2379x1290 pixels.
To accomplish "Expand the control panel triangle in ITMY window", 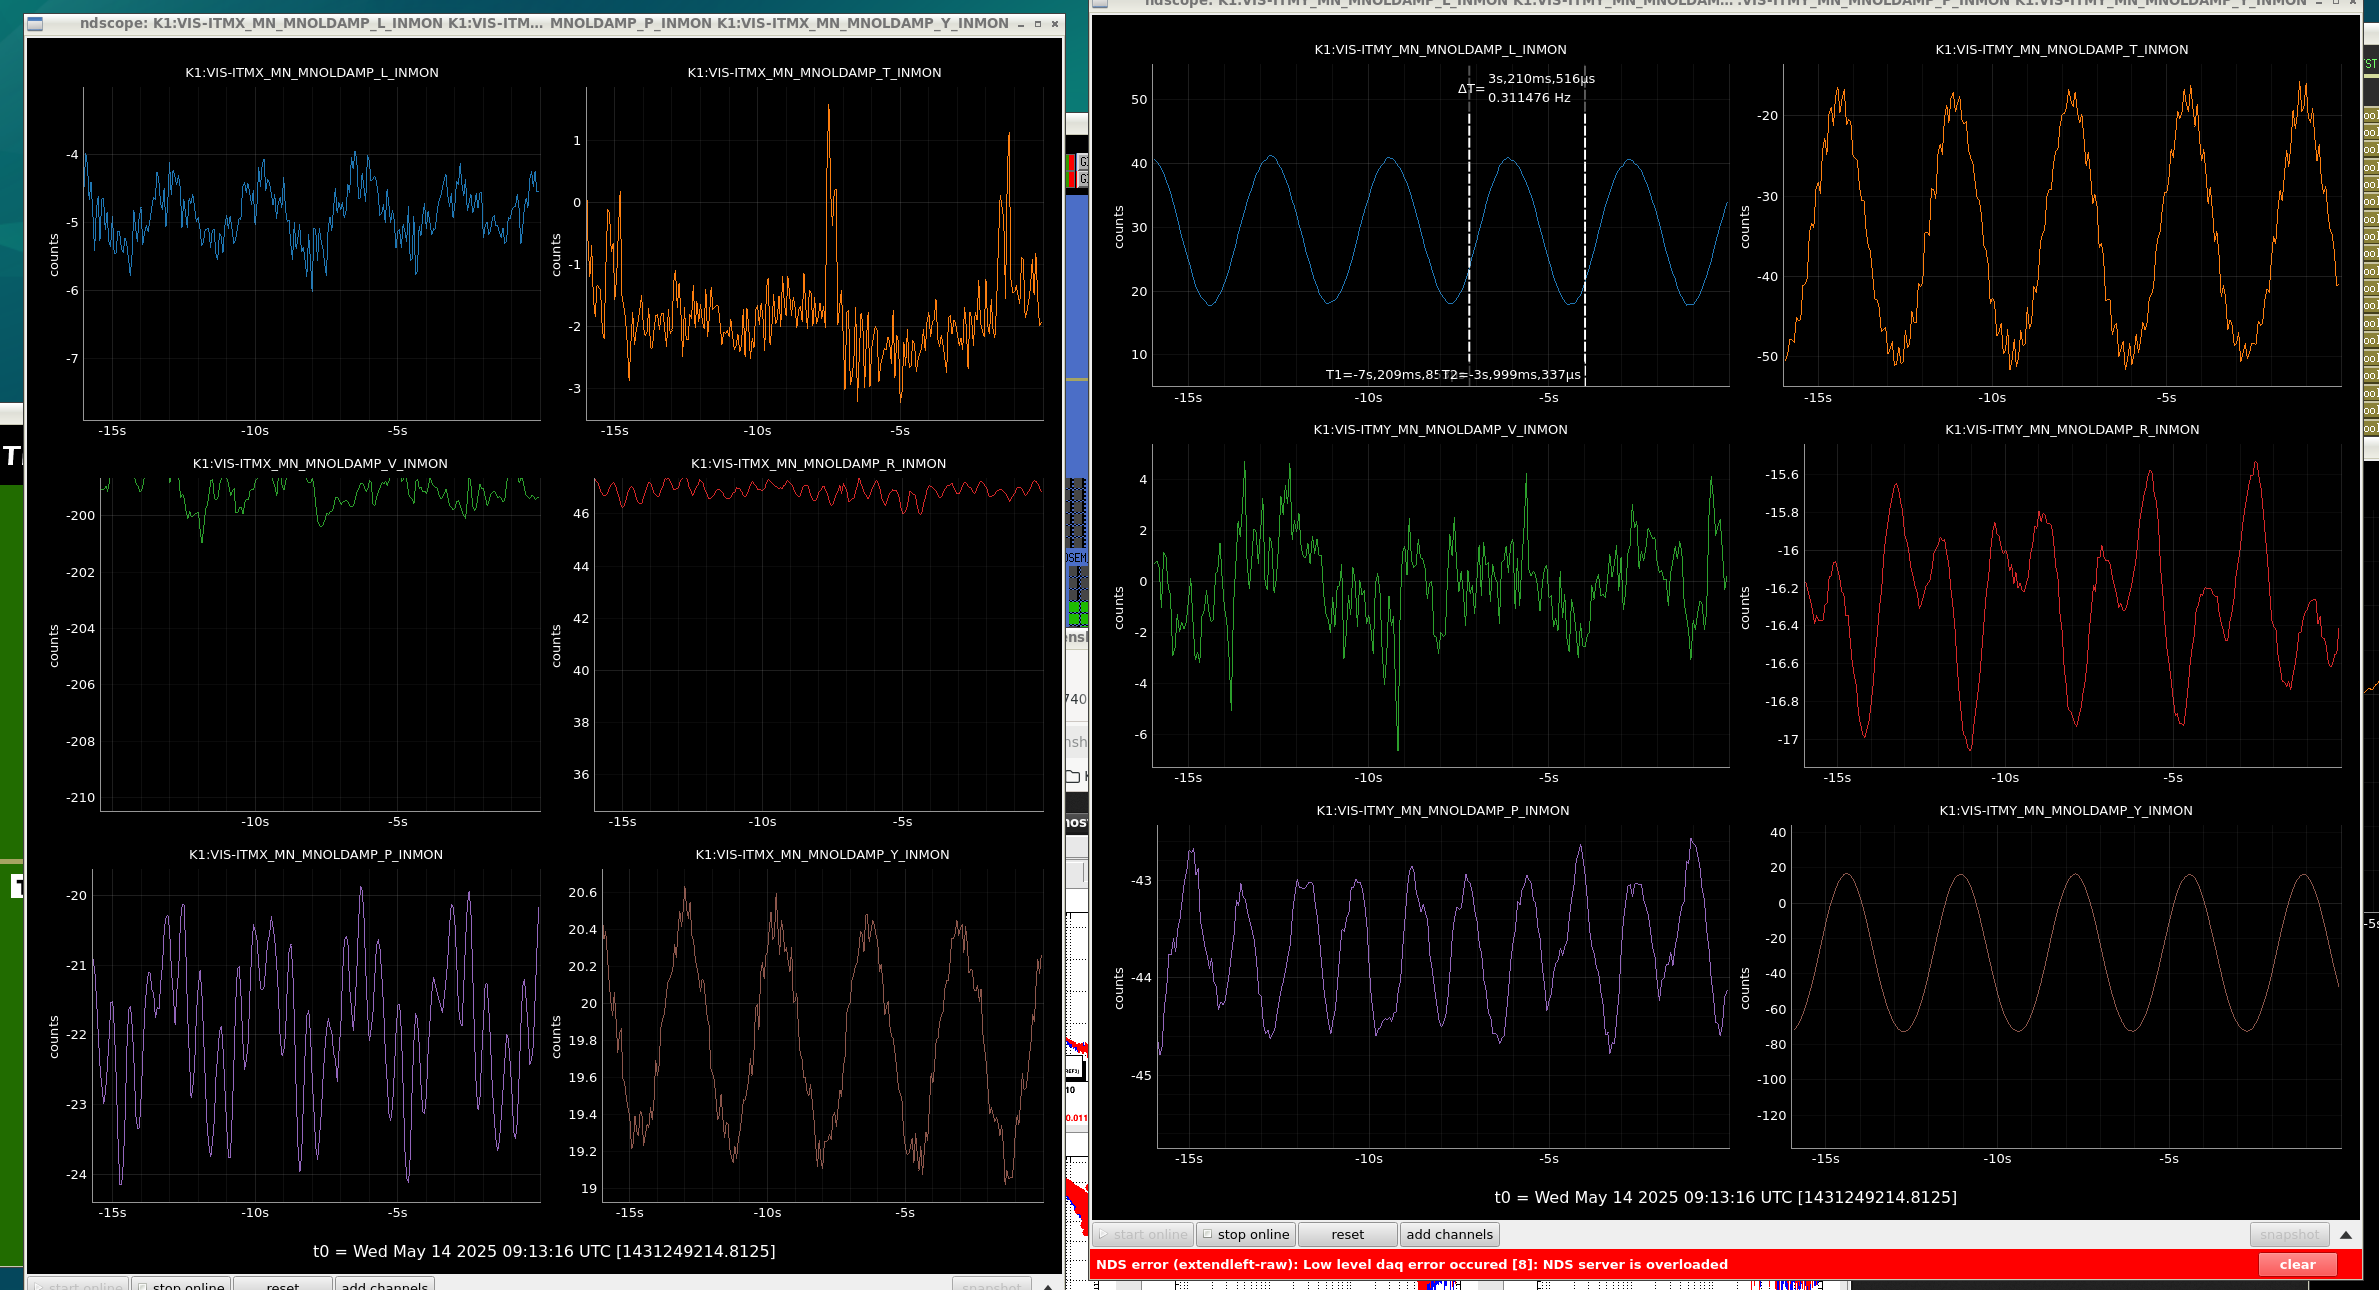I will coord(2345,1235).
